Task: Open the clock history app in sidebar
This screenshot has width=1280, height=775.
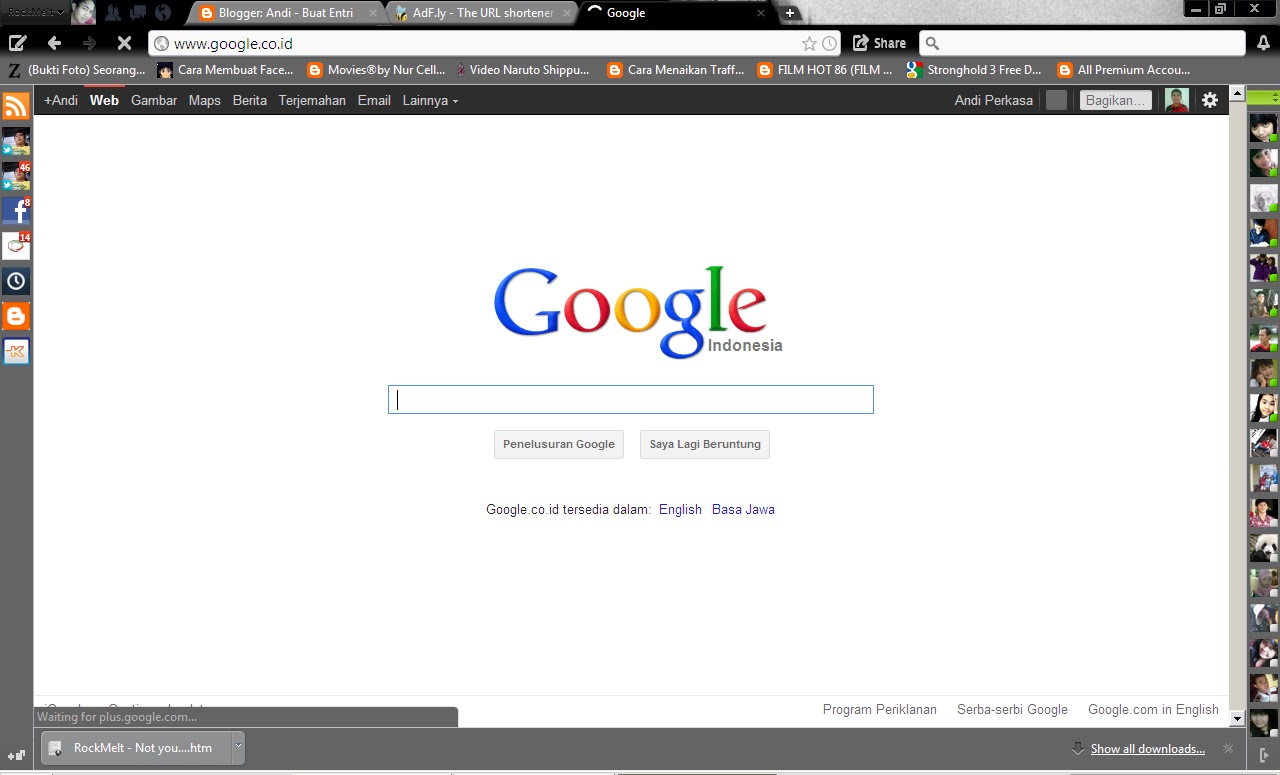Action: pos(16,281)
